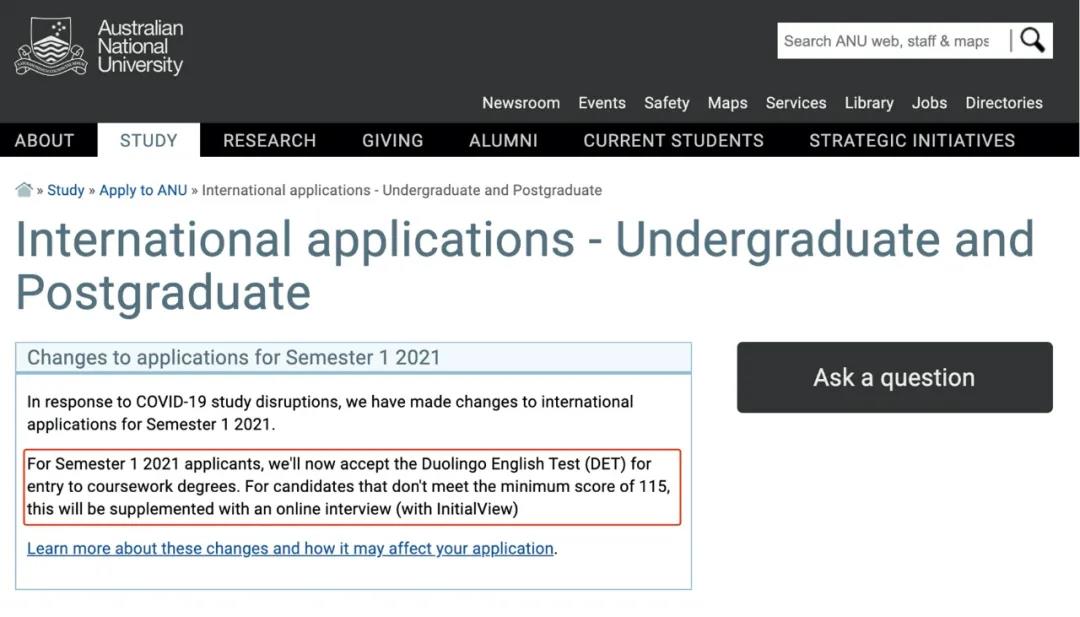Go to the CURRENT STUDENTS tab
The image size is (1080, 617).
(674, 140)
